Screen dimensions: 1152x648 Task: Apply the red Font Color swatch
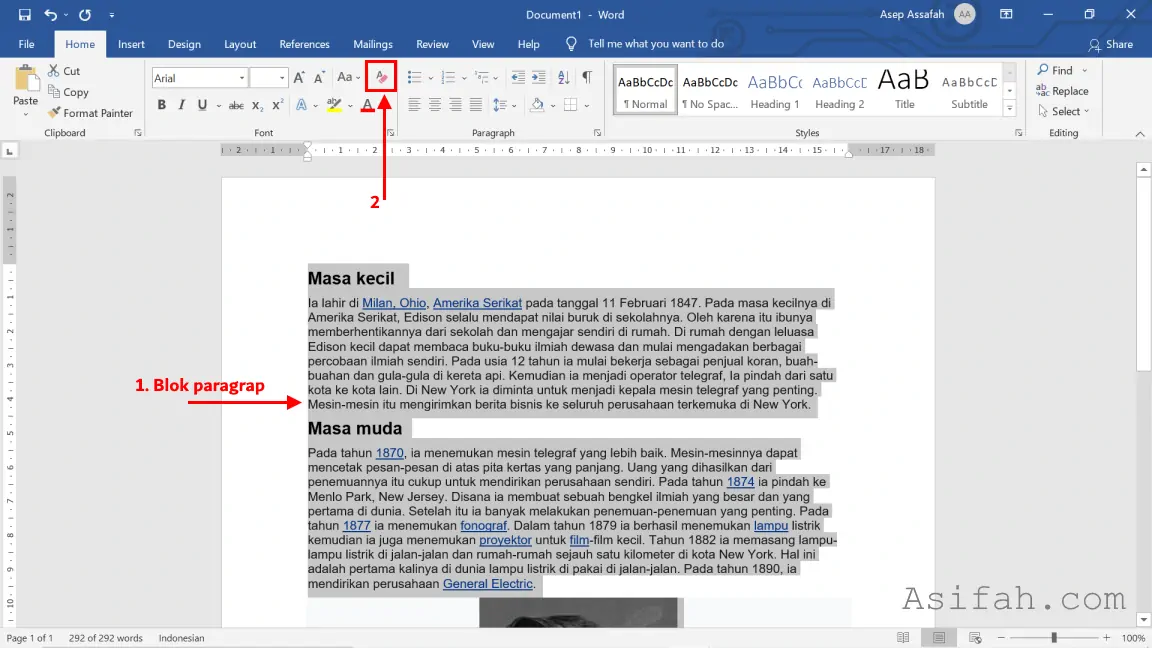pyautogui.click(x=367, y=105)
